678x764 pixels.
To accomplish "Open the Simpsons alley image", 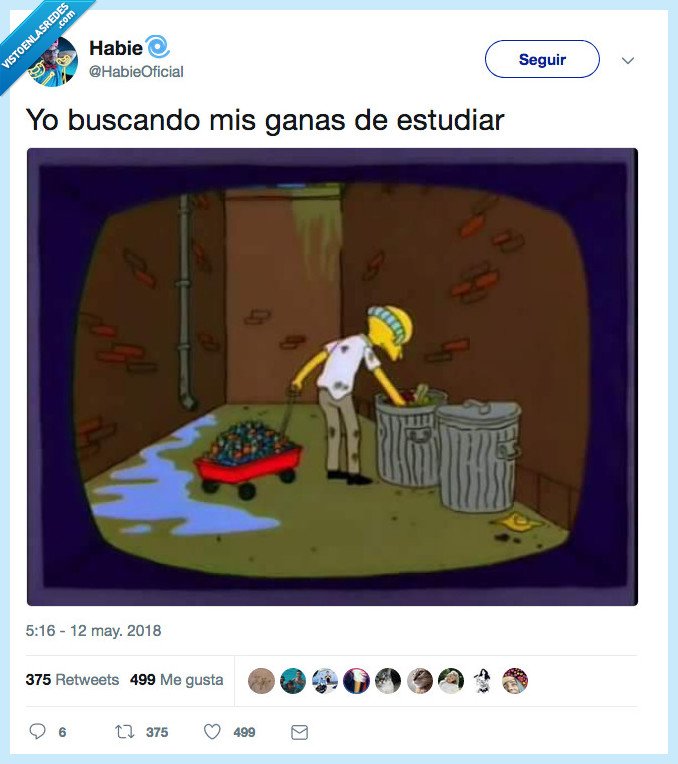I will click(332, 377).
